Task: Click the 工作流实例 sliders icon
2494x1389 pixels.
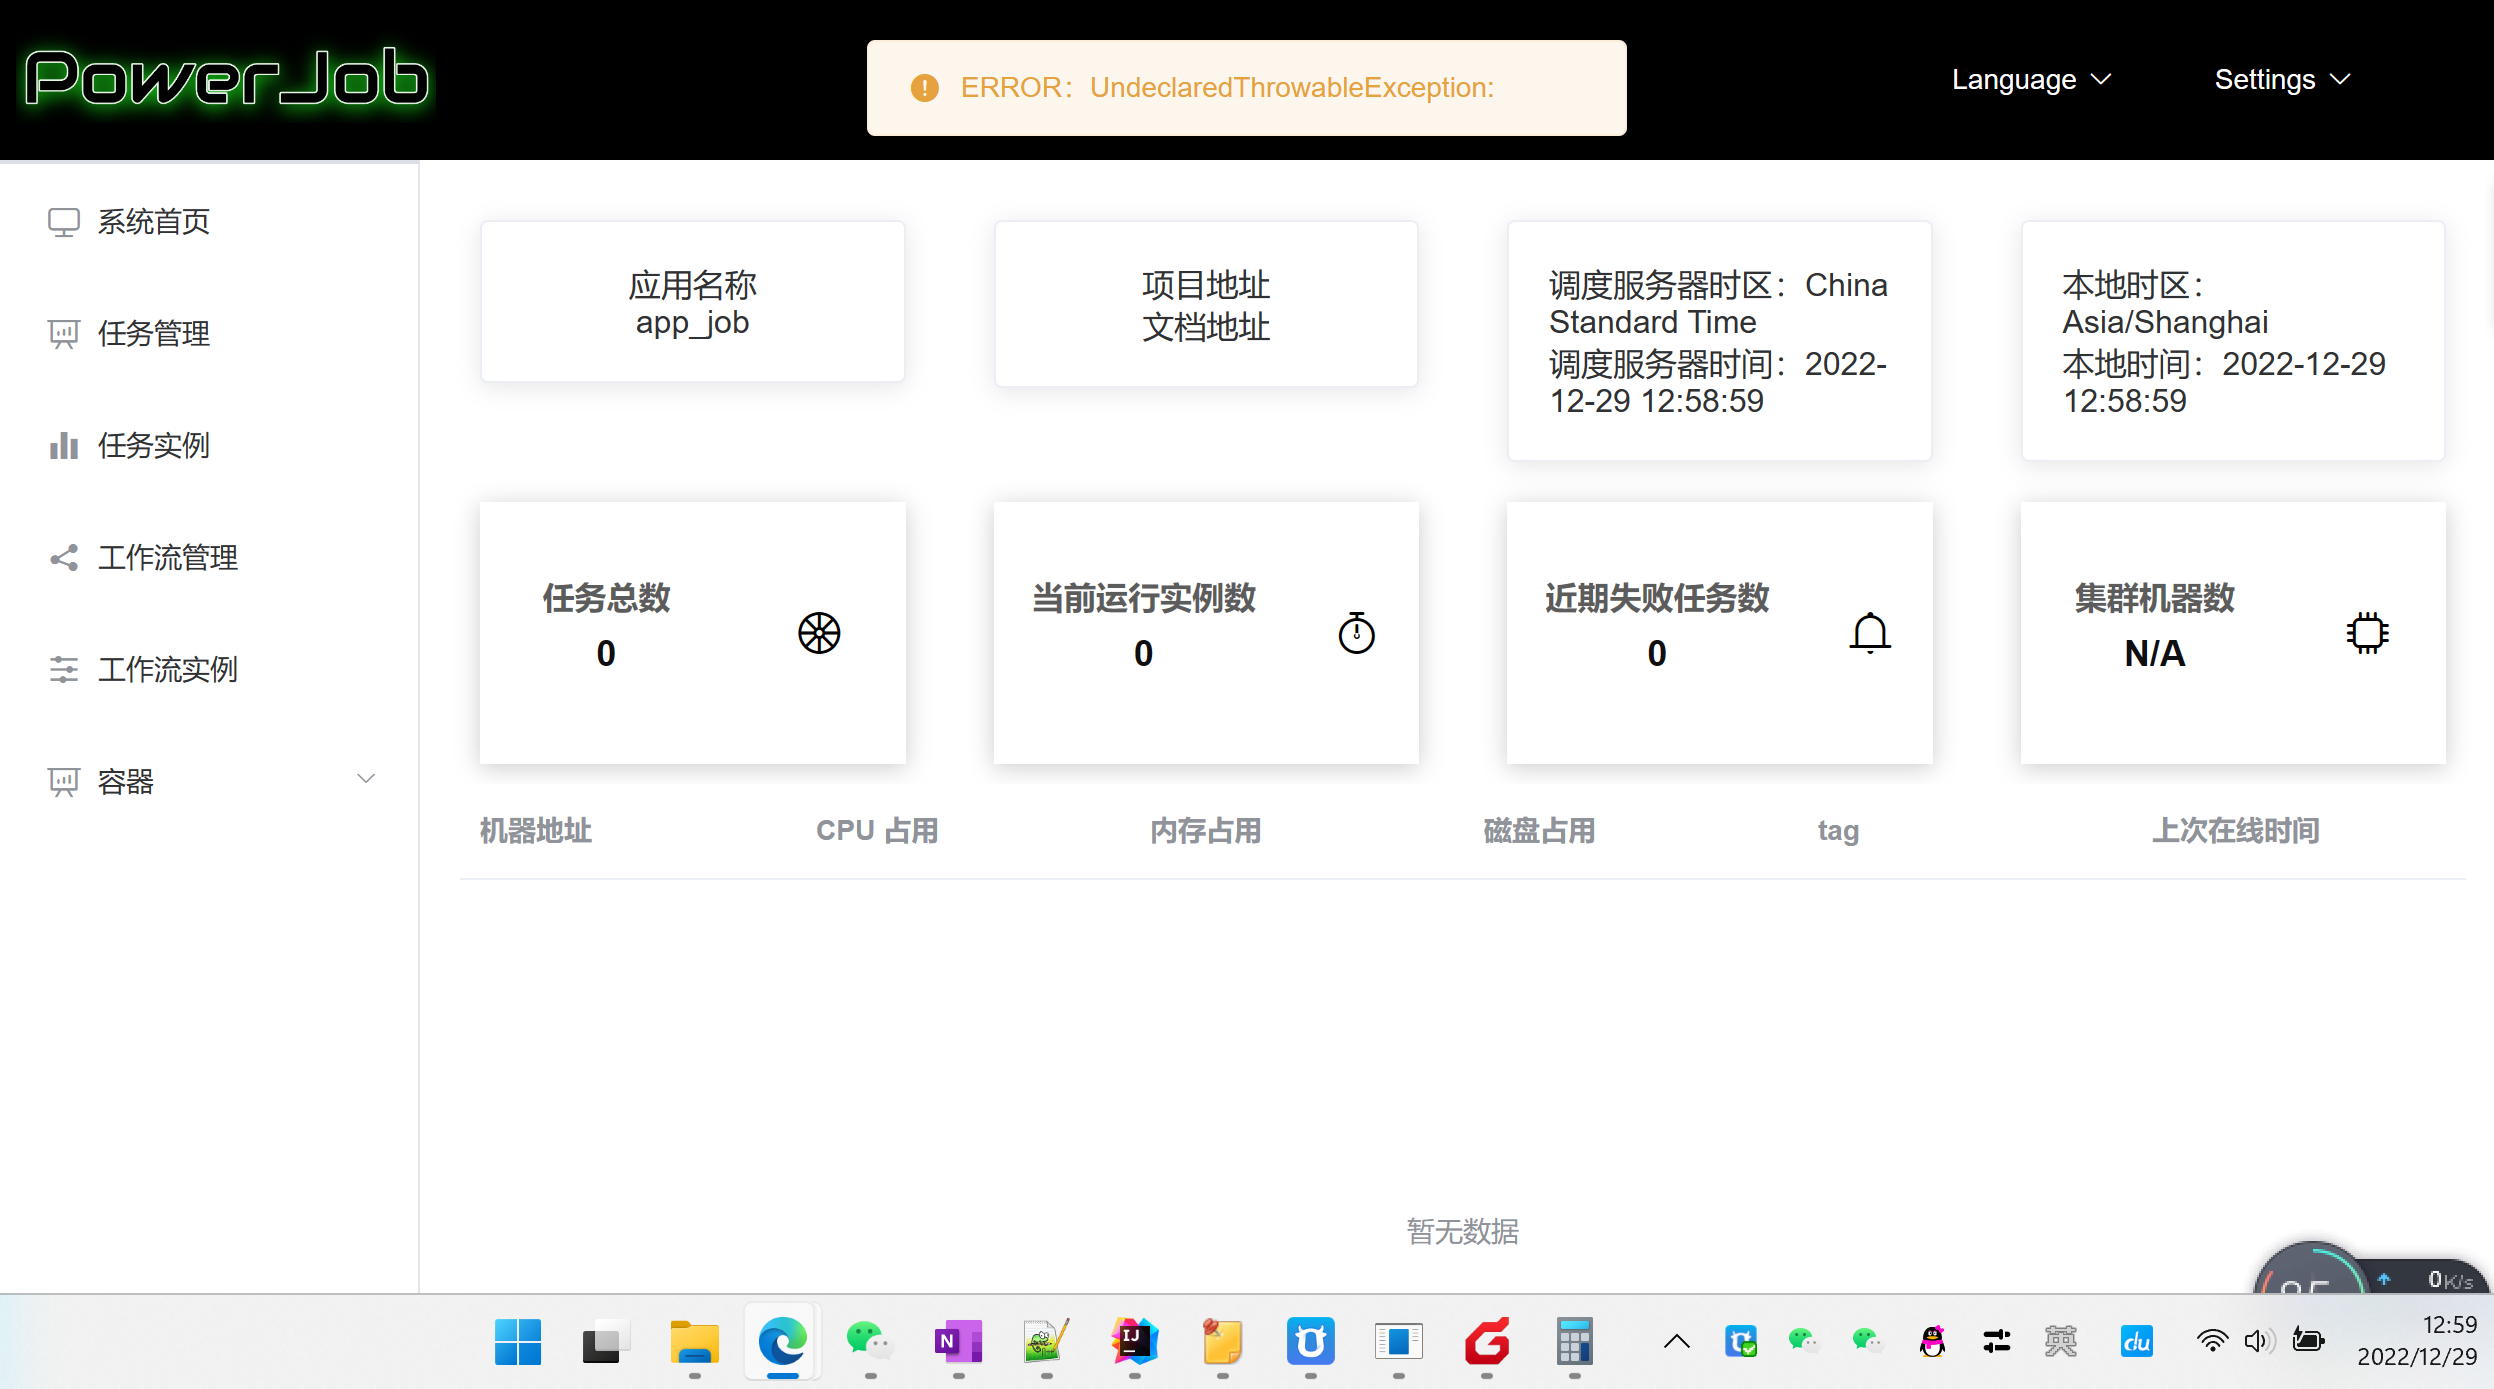Action: (x=63, y=670)
